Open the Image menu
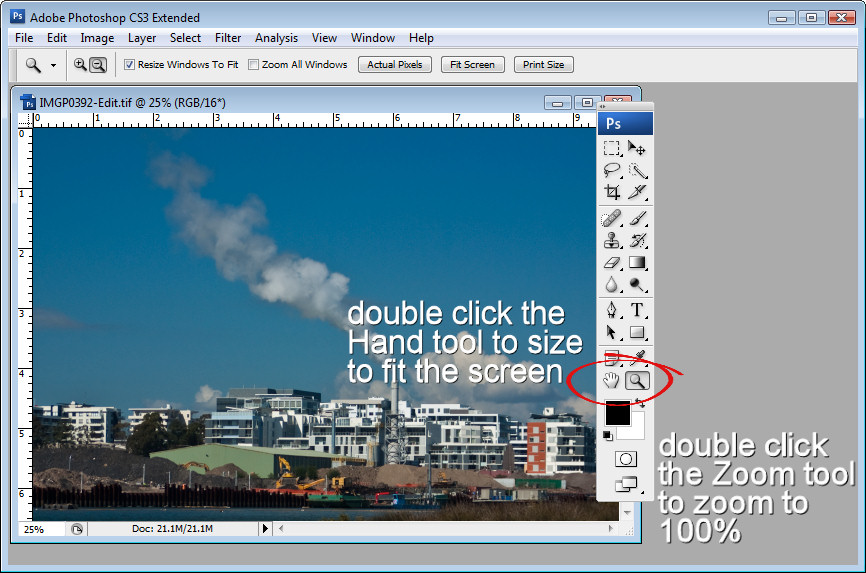 (x=97, y=38)
